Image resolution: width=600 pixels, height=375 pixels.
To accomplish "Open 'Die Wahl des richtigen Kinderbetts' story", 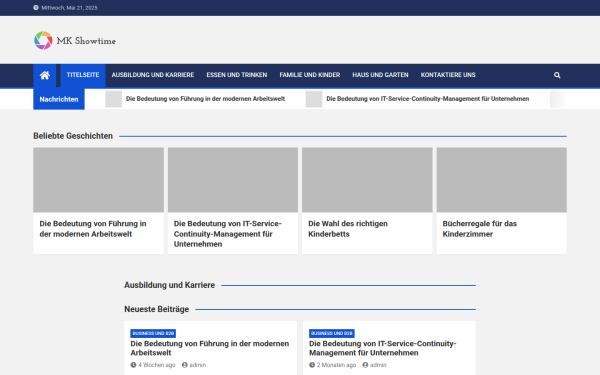I will pyautogui.click(x=348, y=229).
